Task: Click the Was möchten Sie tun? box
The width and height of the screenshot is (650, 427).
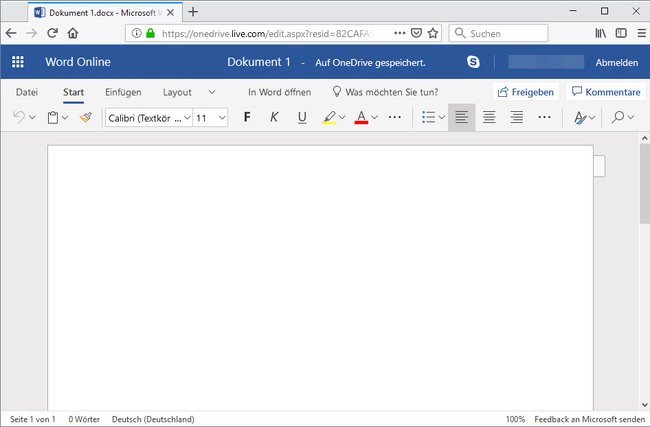Action: (x=386, y=92)
